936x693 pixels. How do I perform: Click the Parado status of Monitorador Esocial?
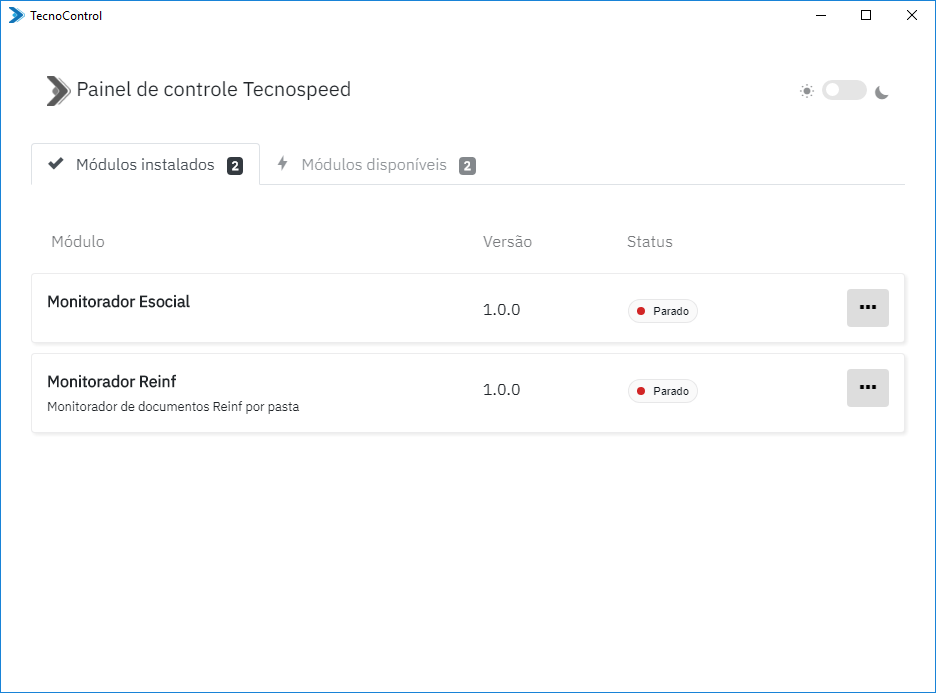click(663, 311)
